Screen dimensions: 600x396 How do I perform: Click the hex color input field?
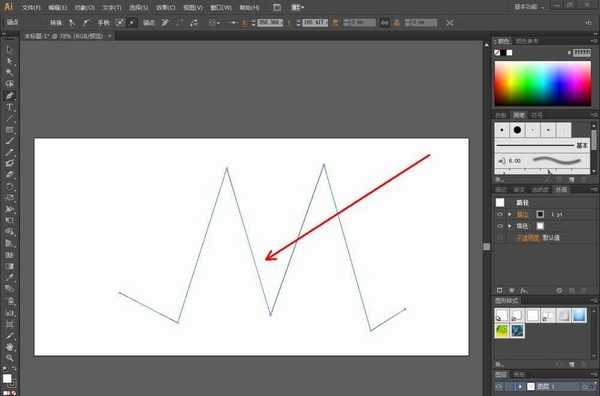point(581,52)
